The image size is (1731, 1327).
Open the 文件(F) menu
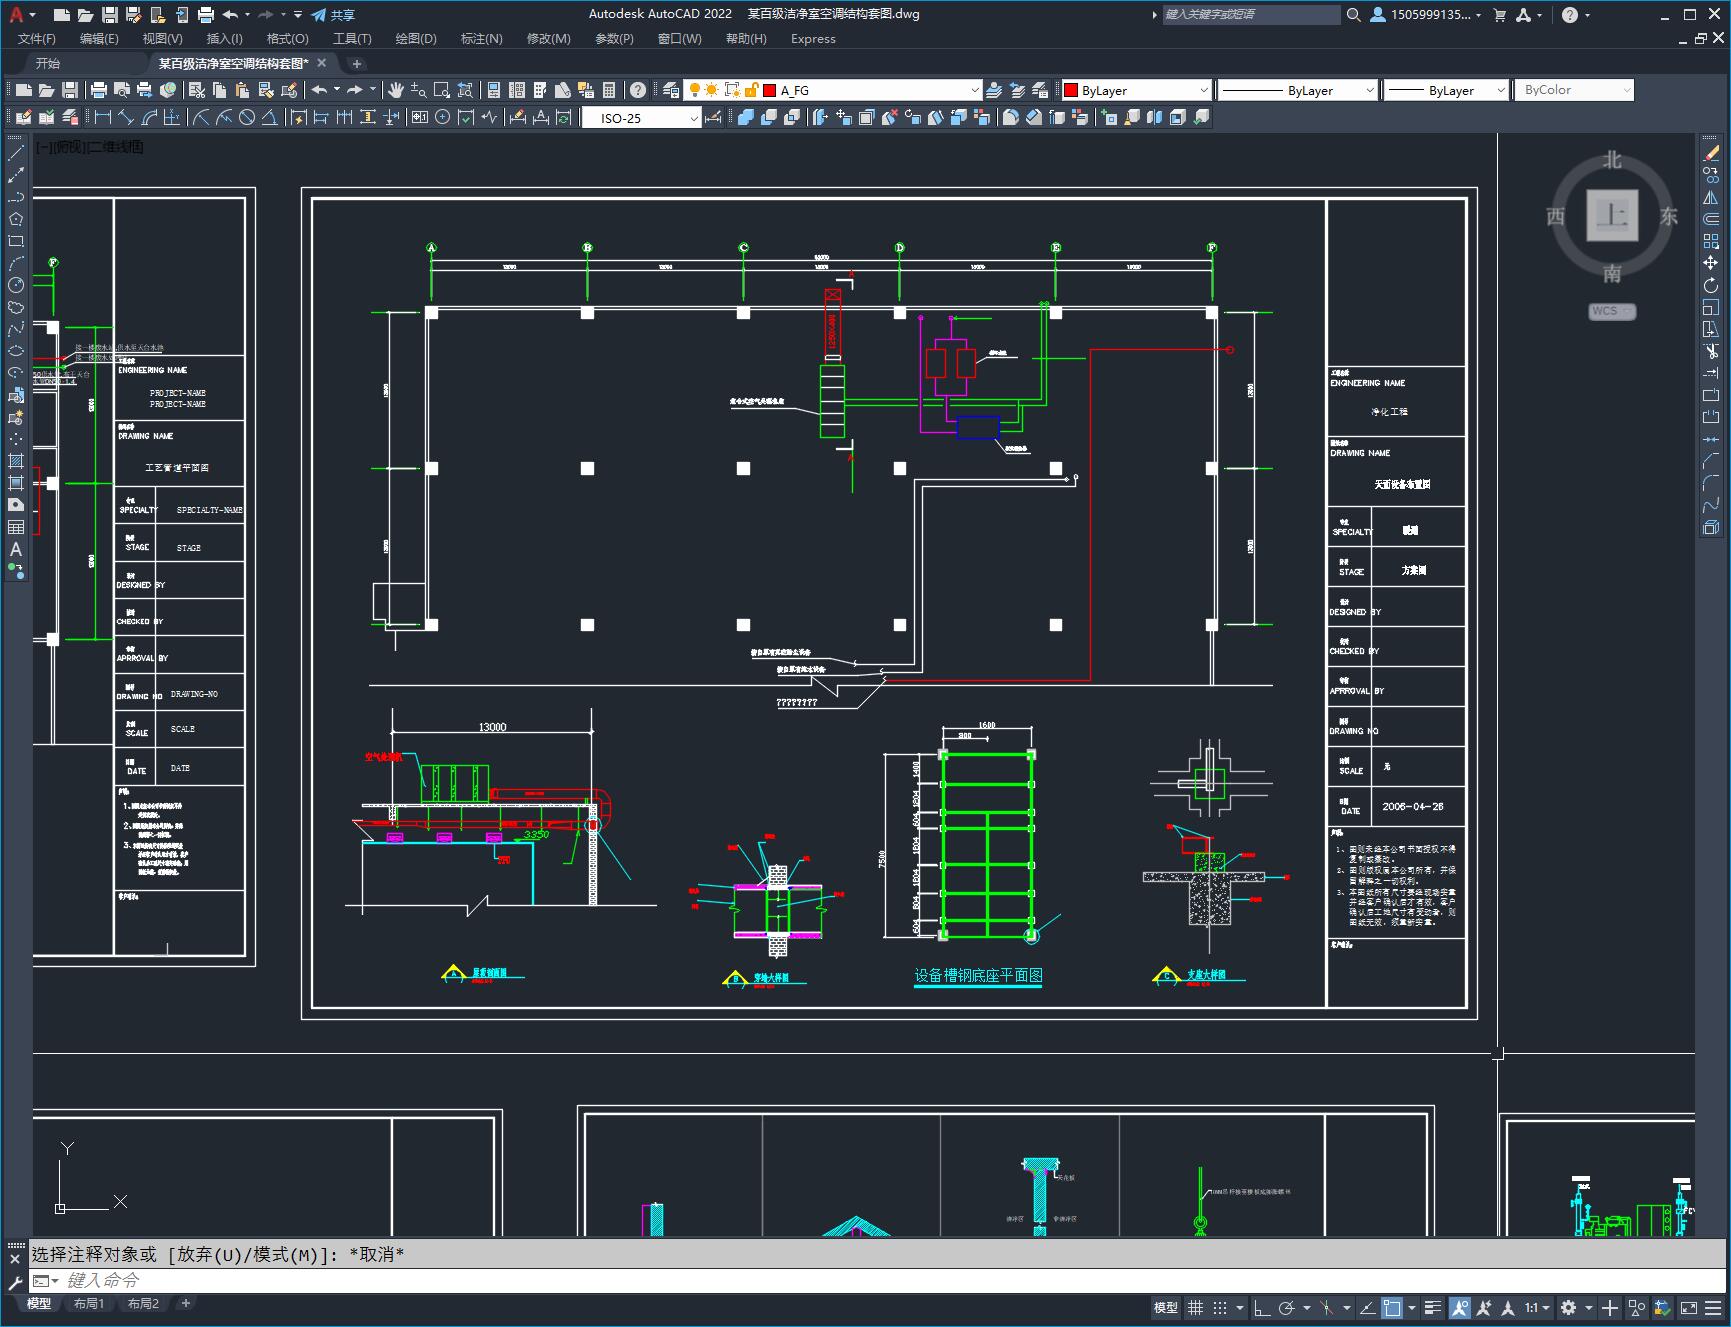click(x=37, y=39)
